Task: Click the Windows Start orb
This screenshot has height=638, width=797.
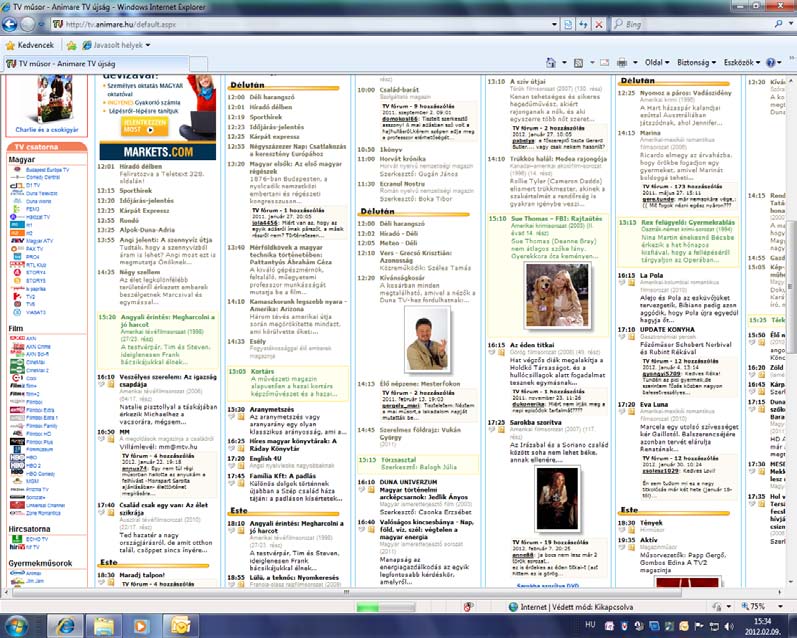Action: (x=16, y=625)
